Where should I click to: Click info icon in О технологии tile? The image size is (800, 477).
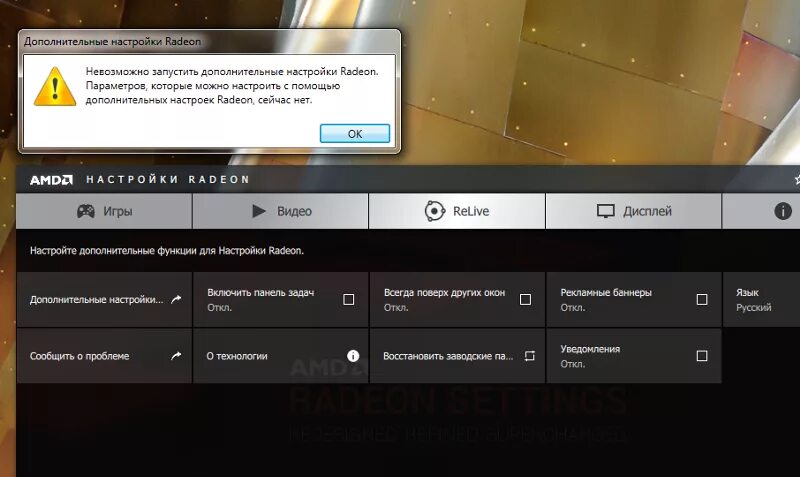click(353, 356)
